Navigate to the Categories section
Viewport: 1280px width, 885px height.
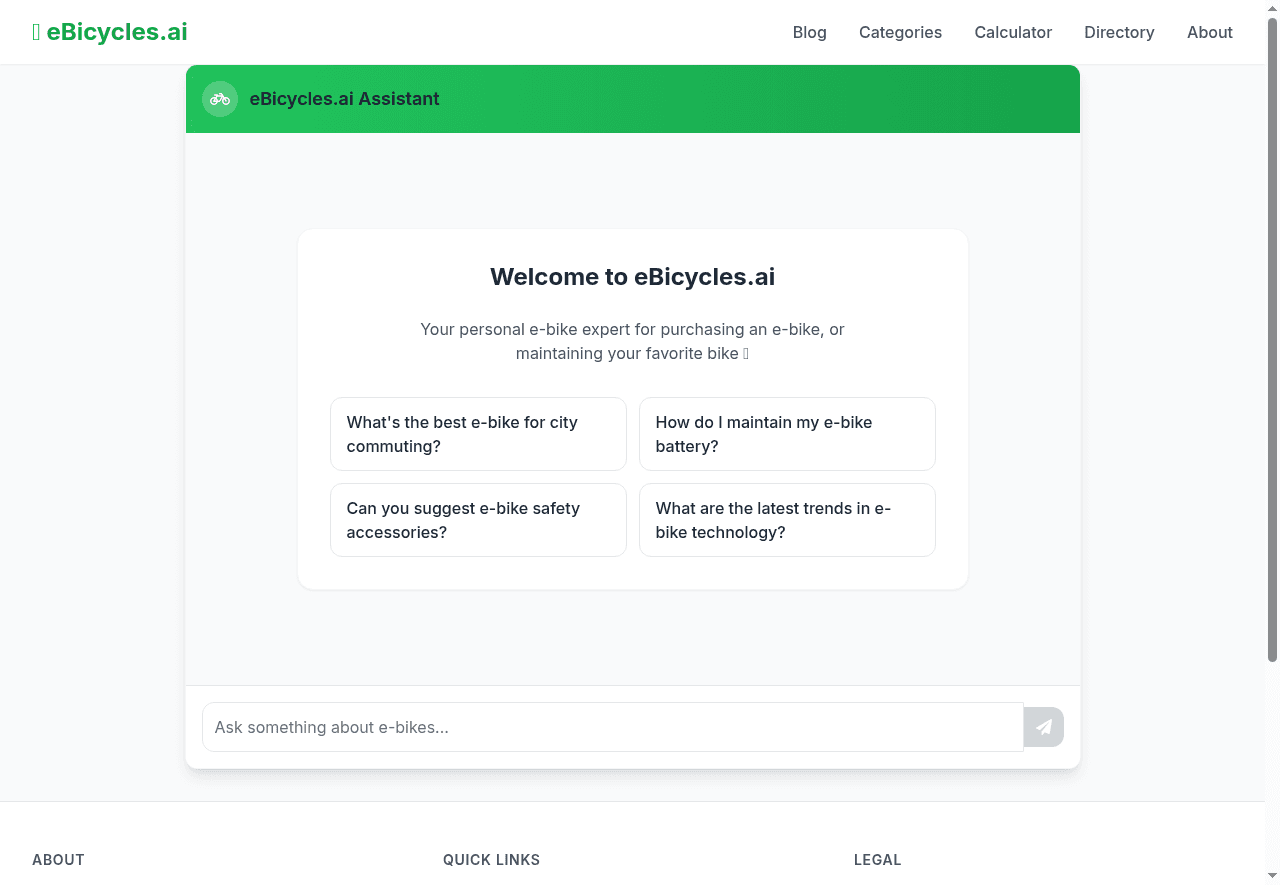click(900, 32)
